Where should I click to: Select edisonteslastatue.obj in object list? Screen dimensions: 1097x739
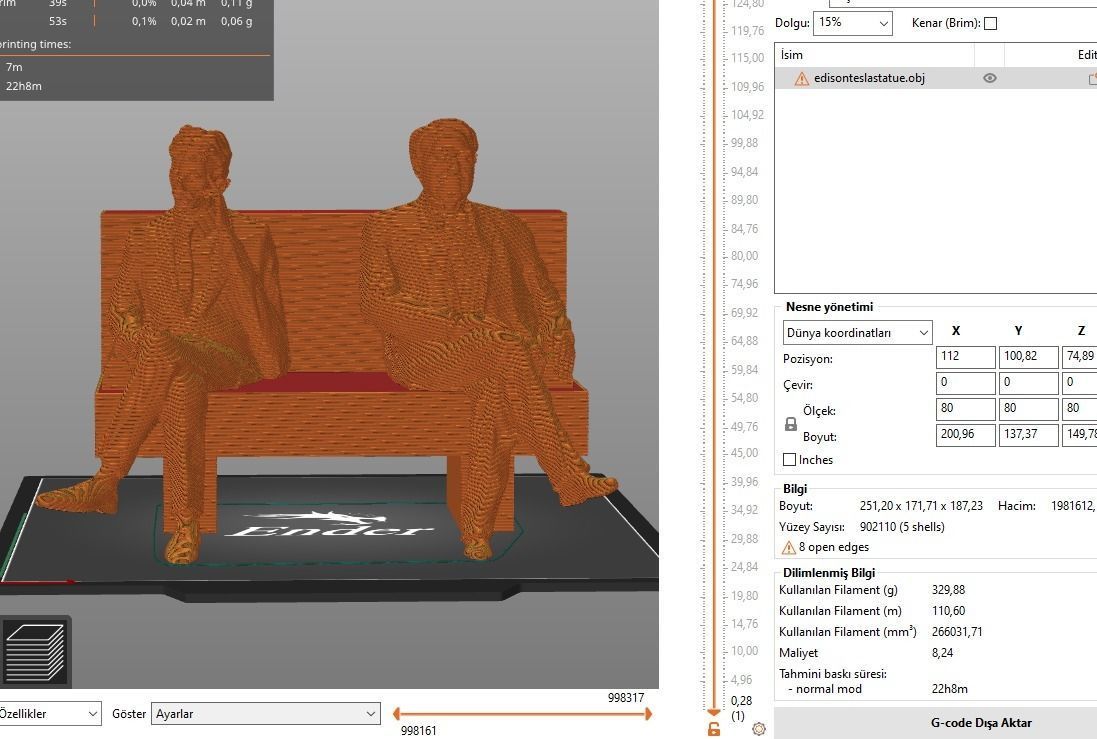[869, 78]
